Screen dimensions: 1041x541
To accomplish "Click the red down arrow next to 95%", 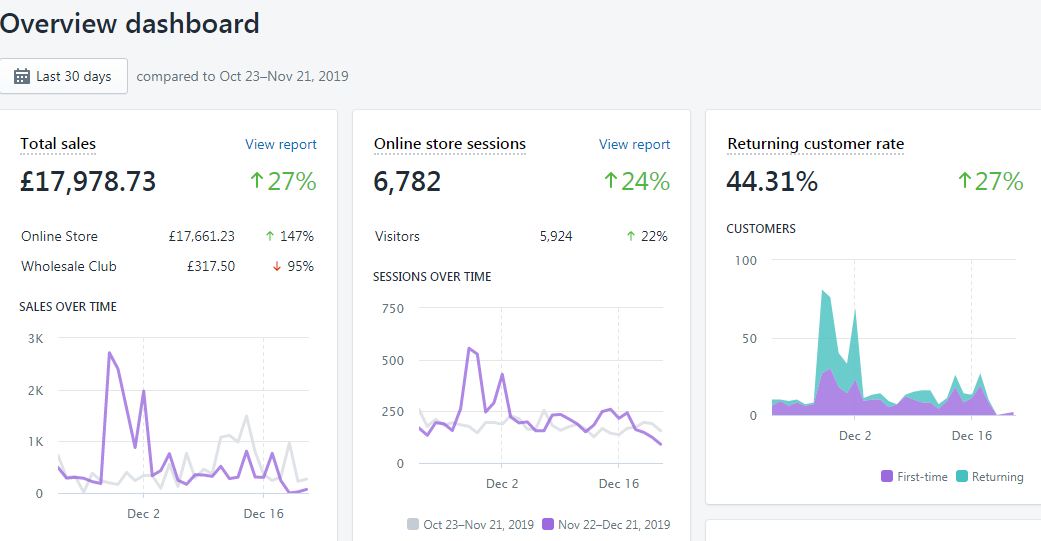I will (x=277, y=267).
